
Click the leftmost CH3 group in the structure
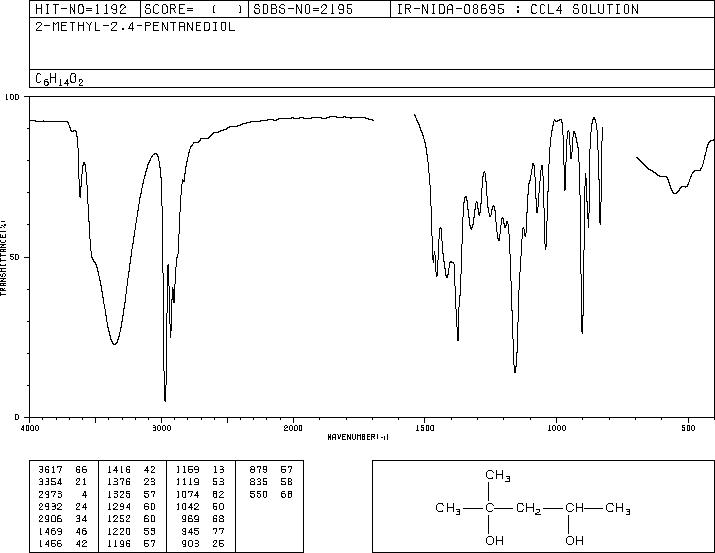point(449,508)
